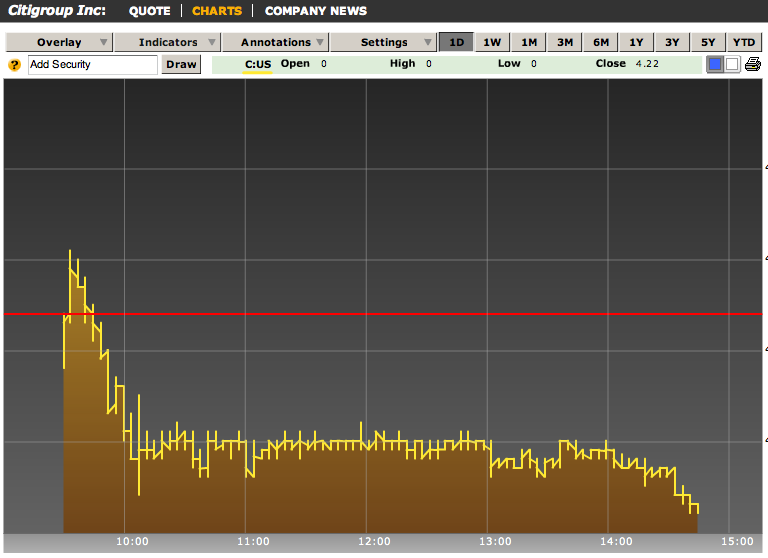
Task: Click the 13:00 time axis label
Action: coord(495,541)
